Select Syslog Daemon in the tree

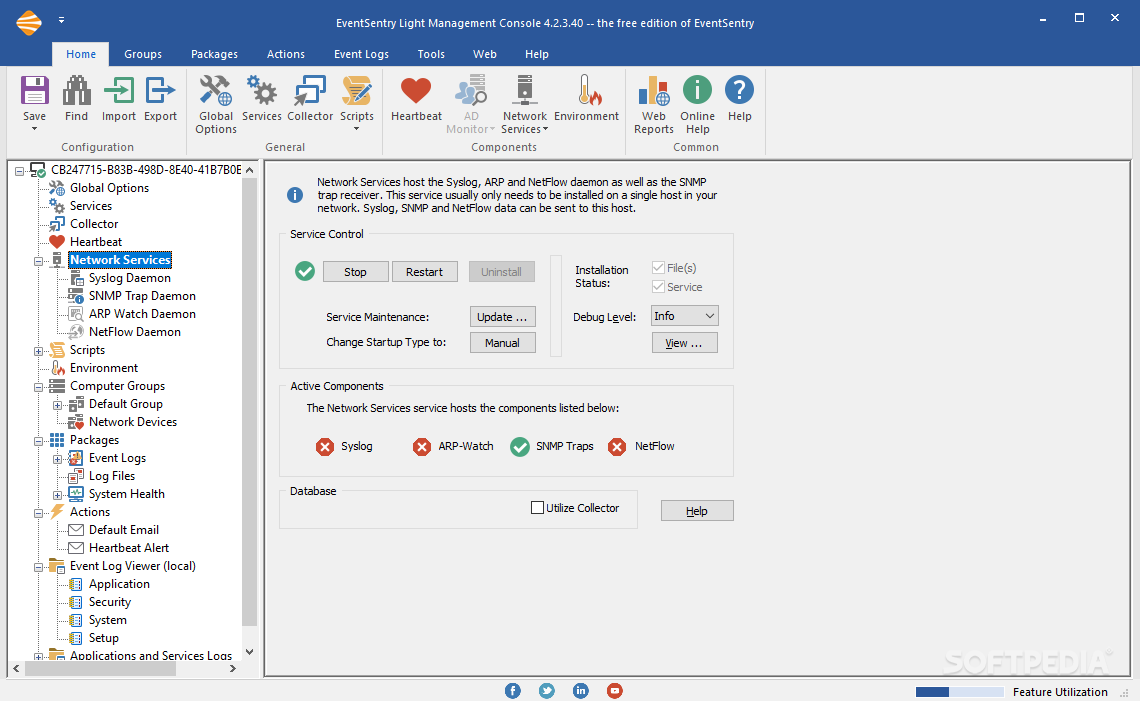pyautogui.click(x=129, y=278)
